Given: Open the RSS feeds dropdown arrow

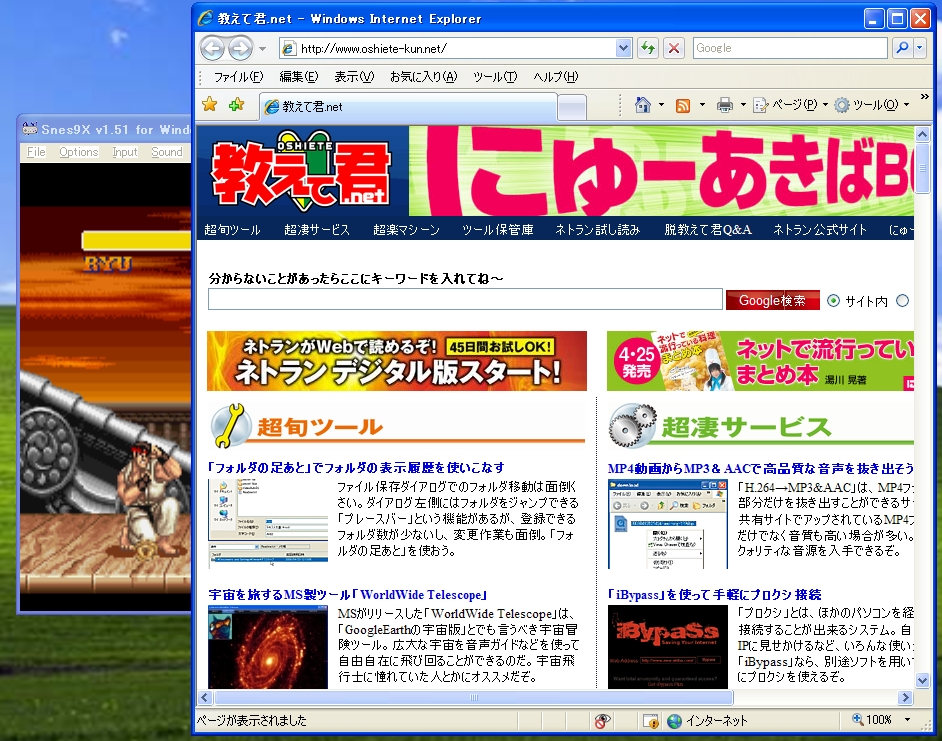Looking at the screenshot, I should pyautogui.click(x=702, y=105).
